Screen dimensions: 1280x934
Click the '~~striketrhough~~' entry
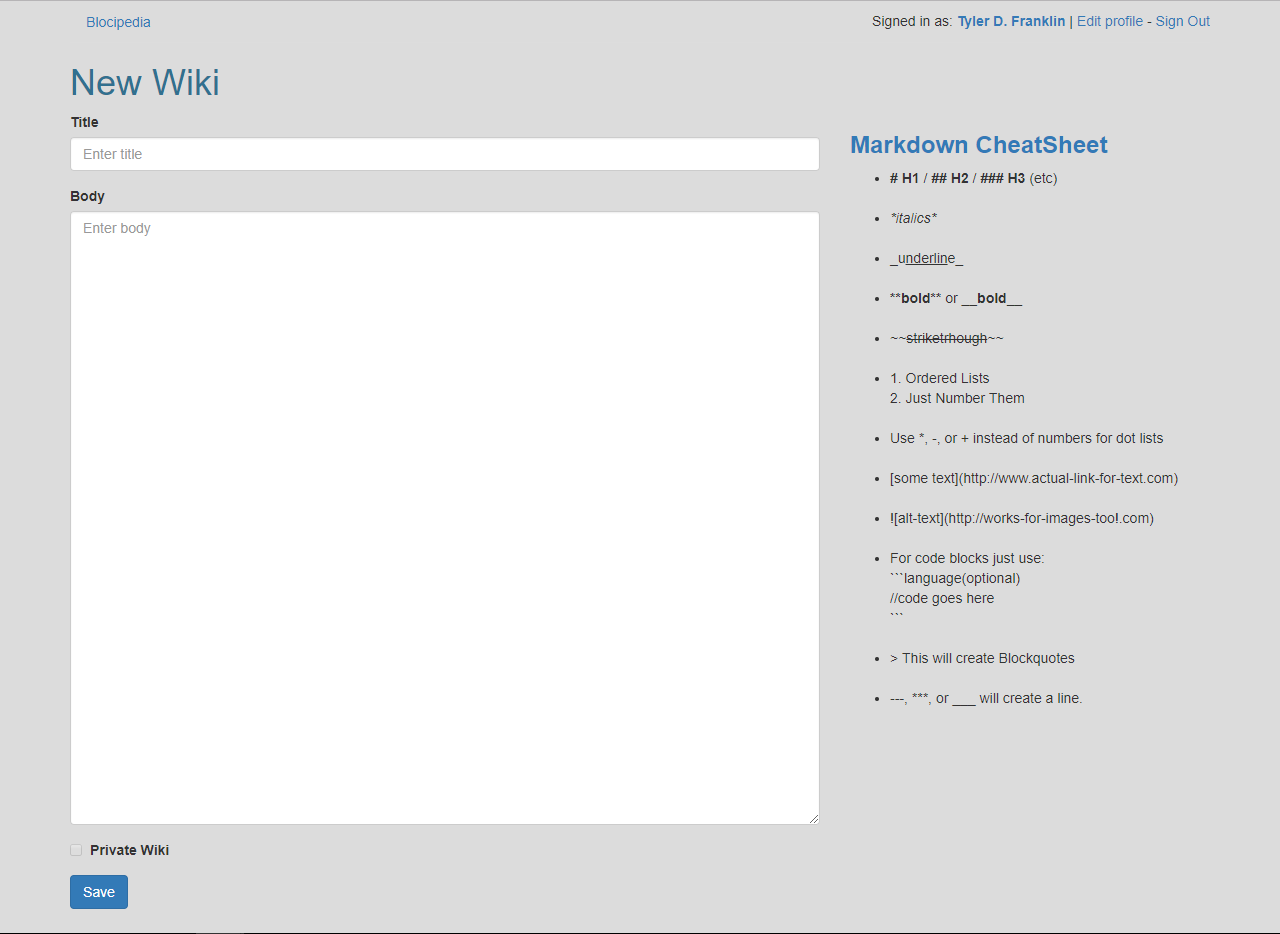click(x=947, y=338)
